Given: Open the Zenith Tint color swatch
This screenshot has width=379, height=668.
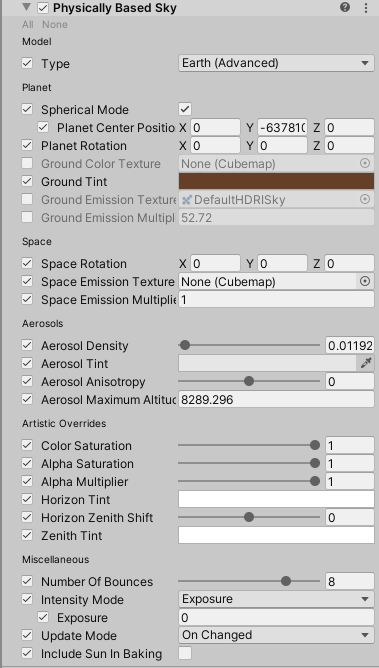Looking at the screenshot, I should click(276, 535).
